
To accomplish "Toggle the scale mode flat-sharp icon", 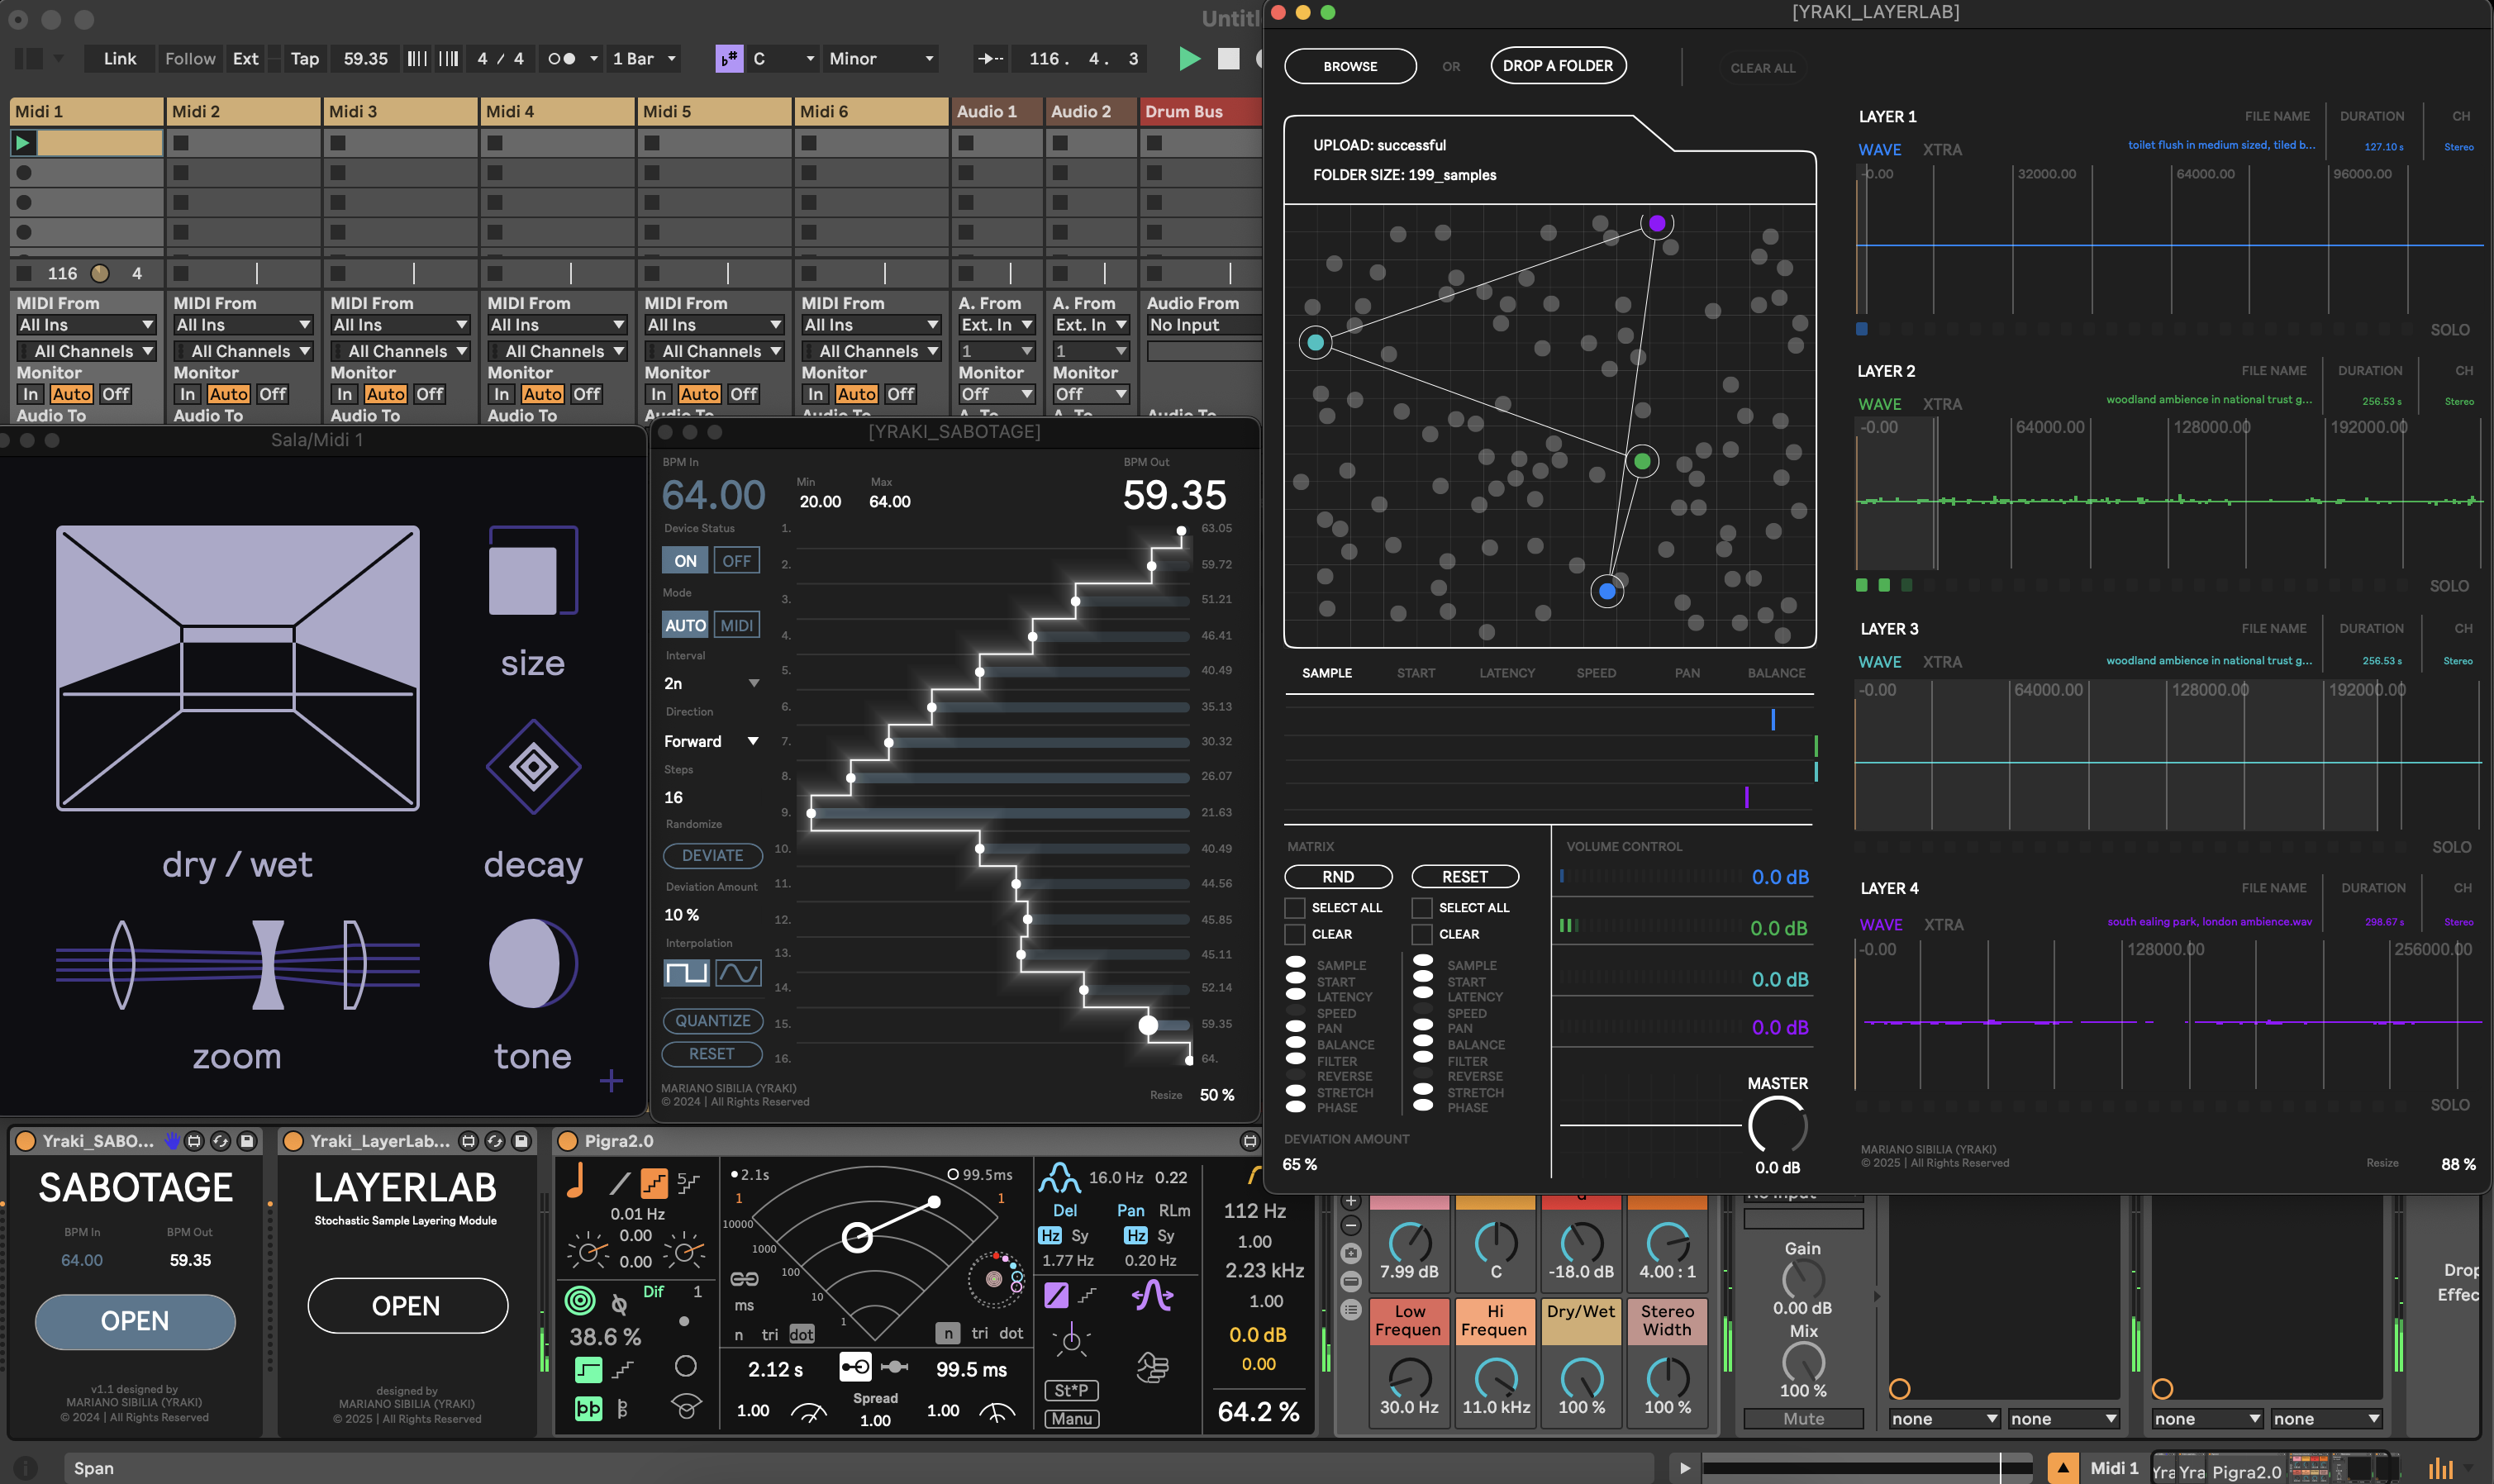I will pos(729,59).
